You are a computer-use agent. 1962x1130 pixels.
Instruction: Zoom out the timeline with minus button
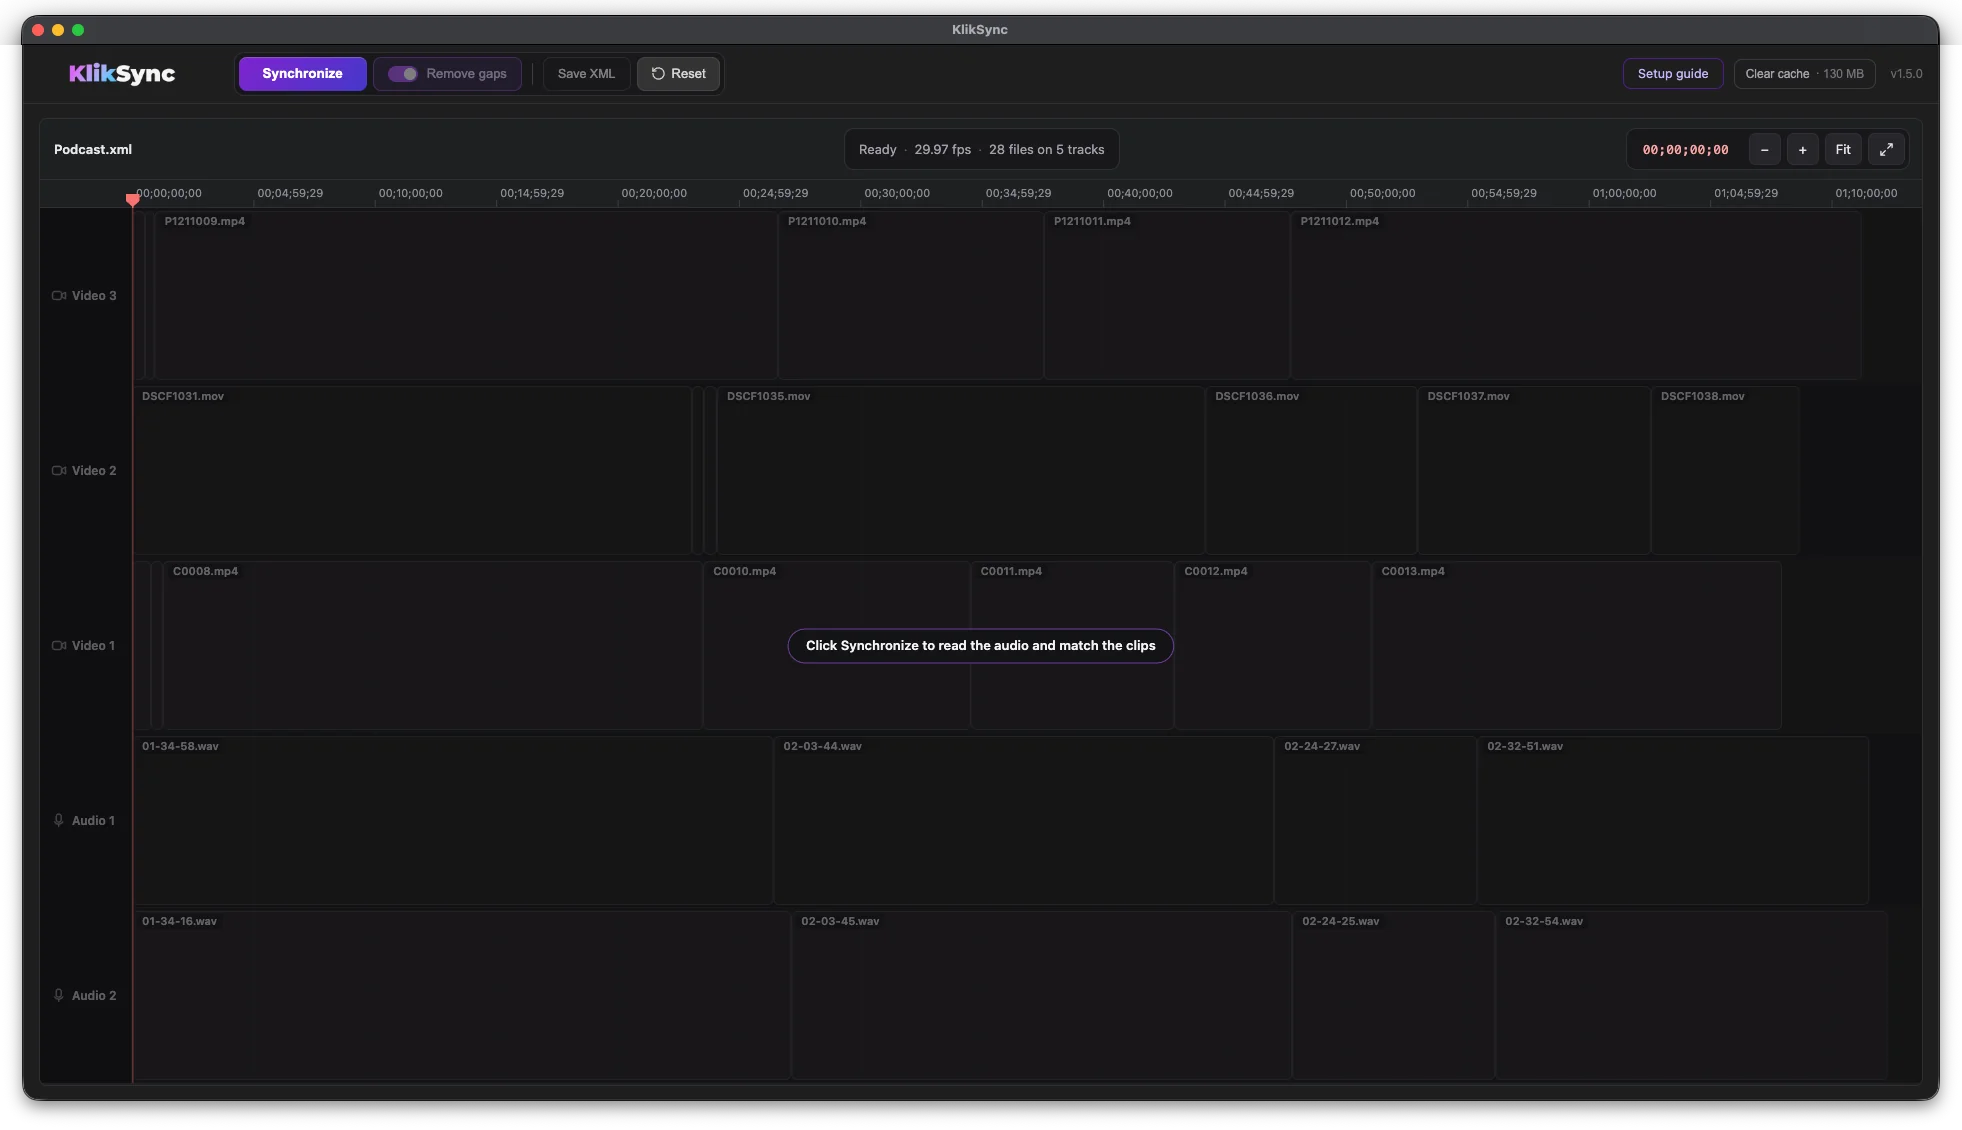1764,150
